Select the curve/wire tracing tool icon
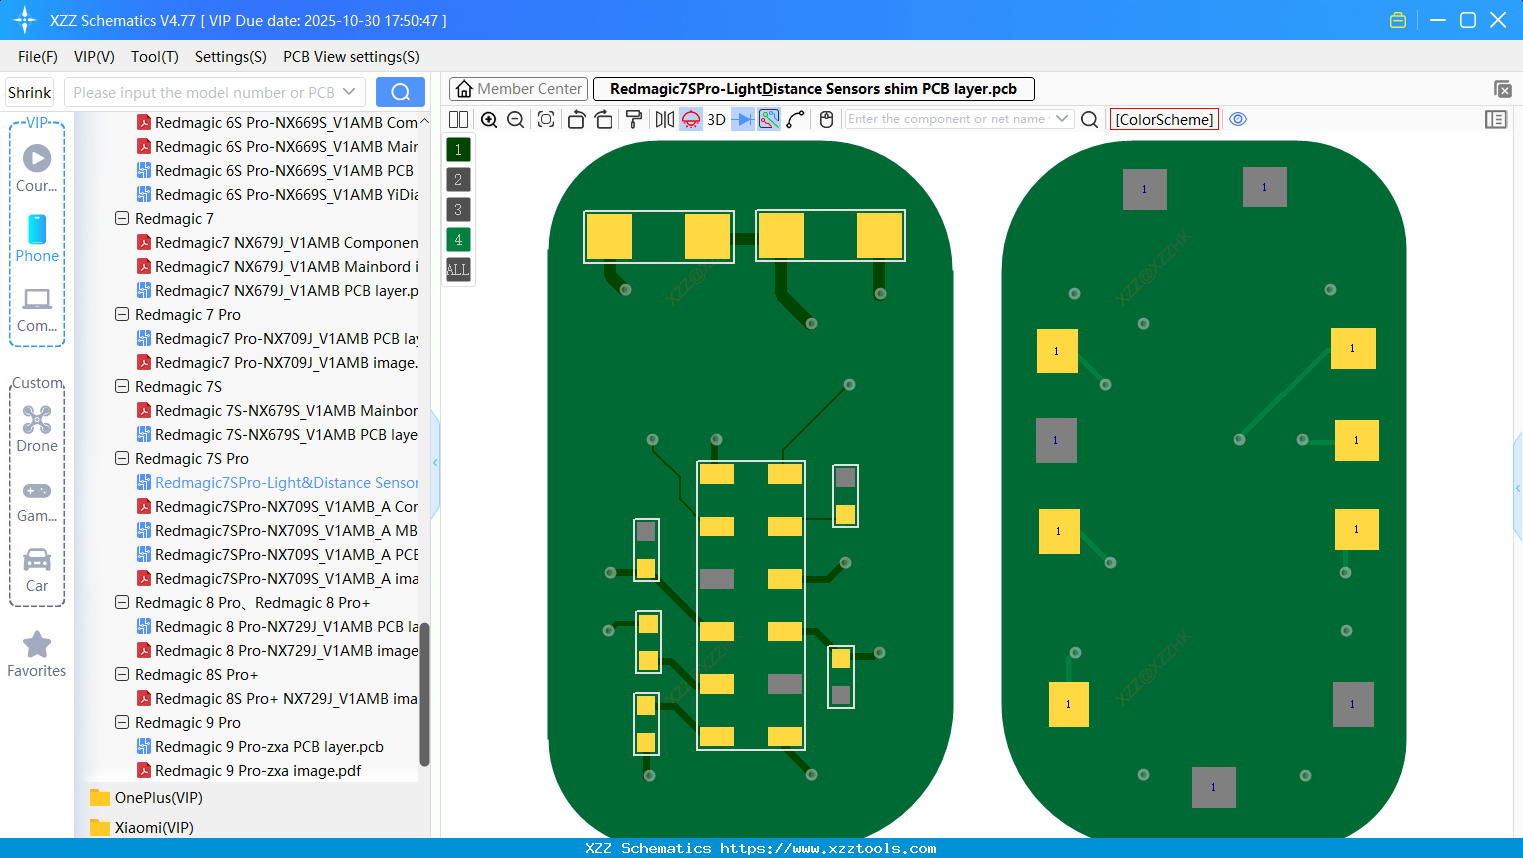The height and width of the screenshot is (858, 1523). tap(796, 119)
